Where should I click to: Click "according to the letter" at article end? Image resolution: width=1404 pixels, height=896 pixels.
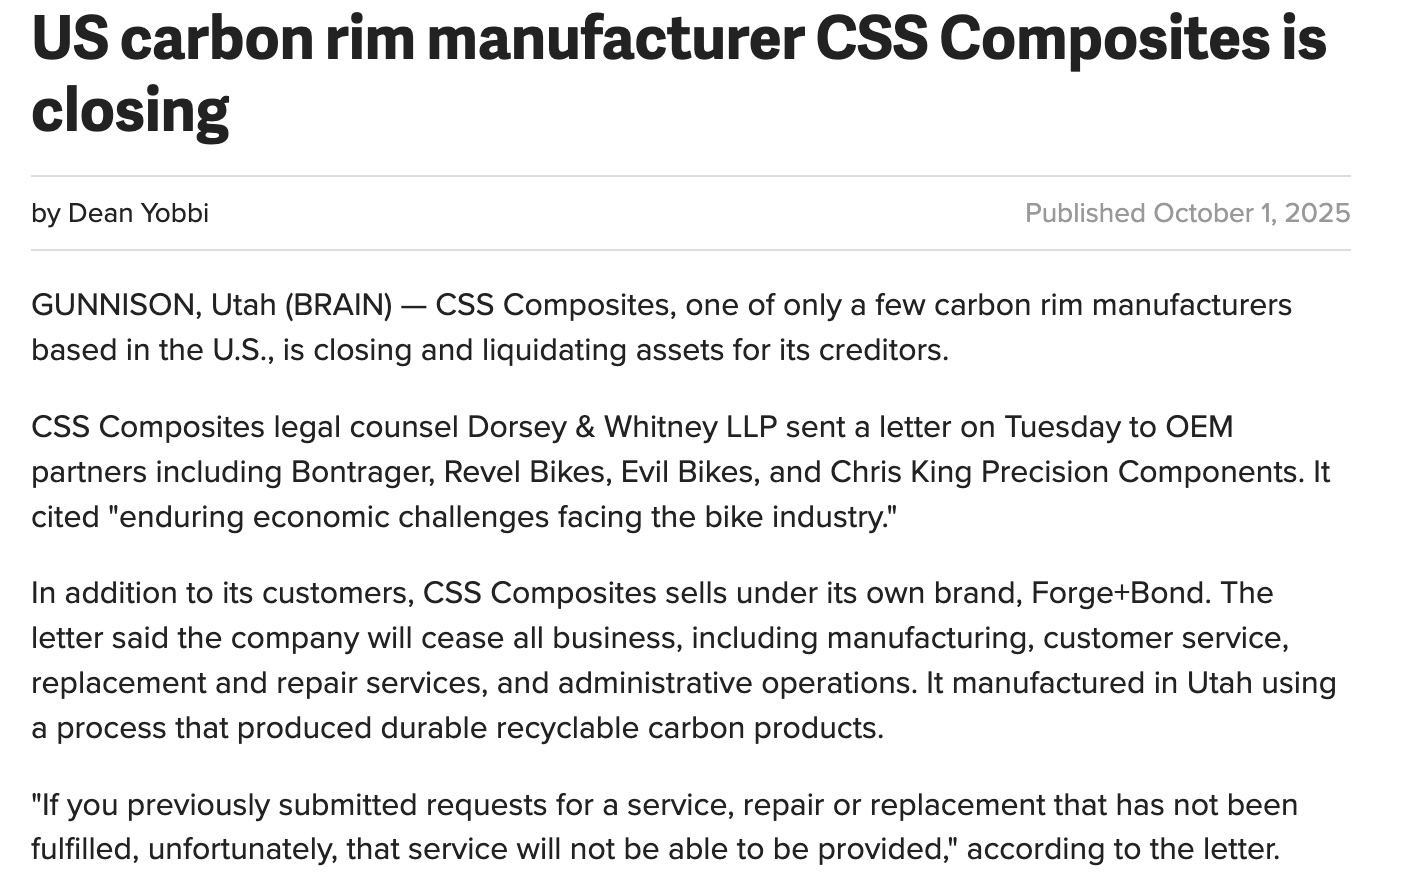[1122, 850]
